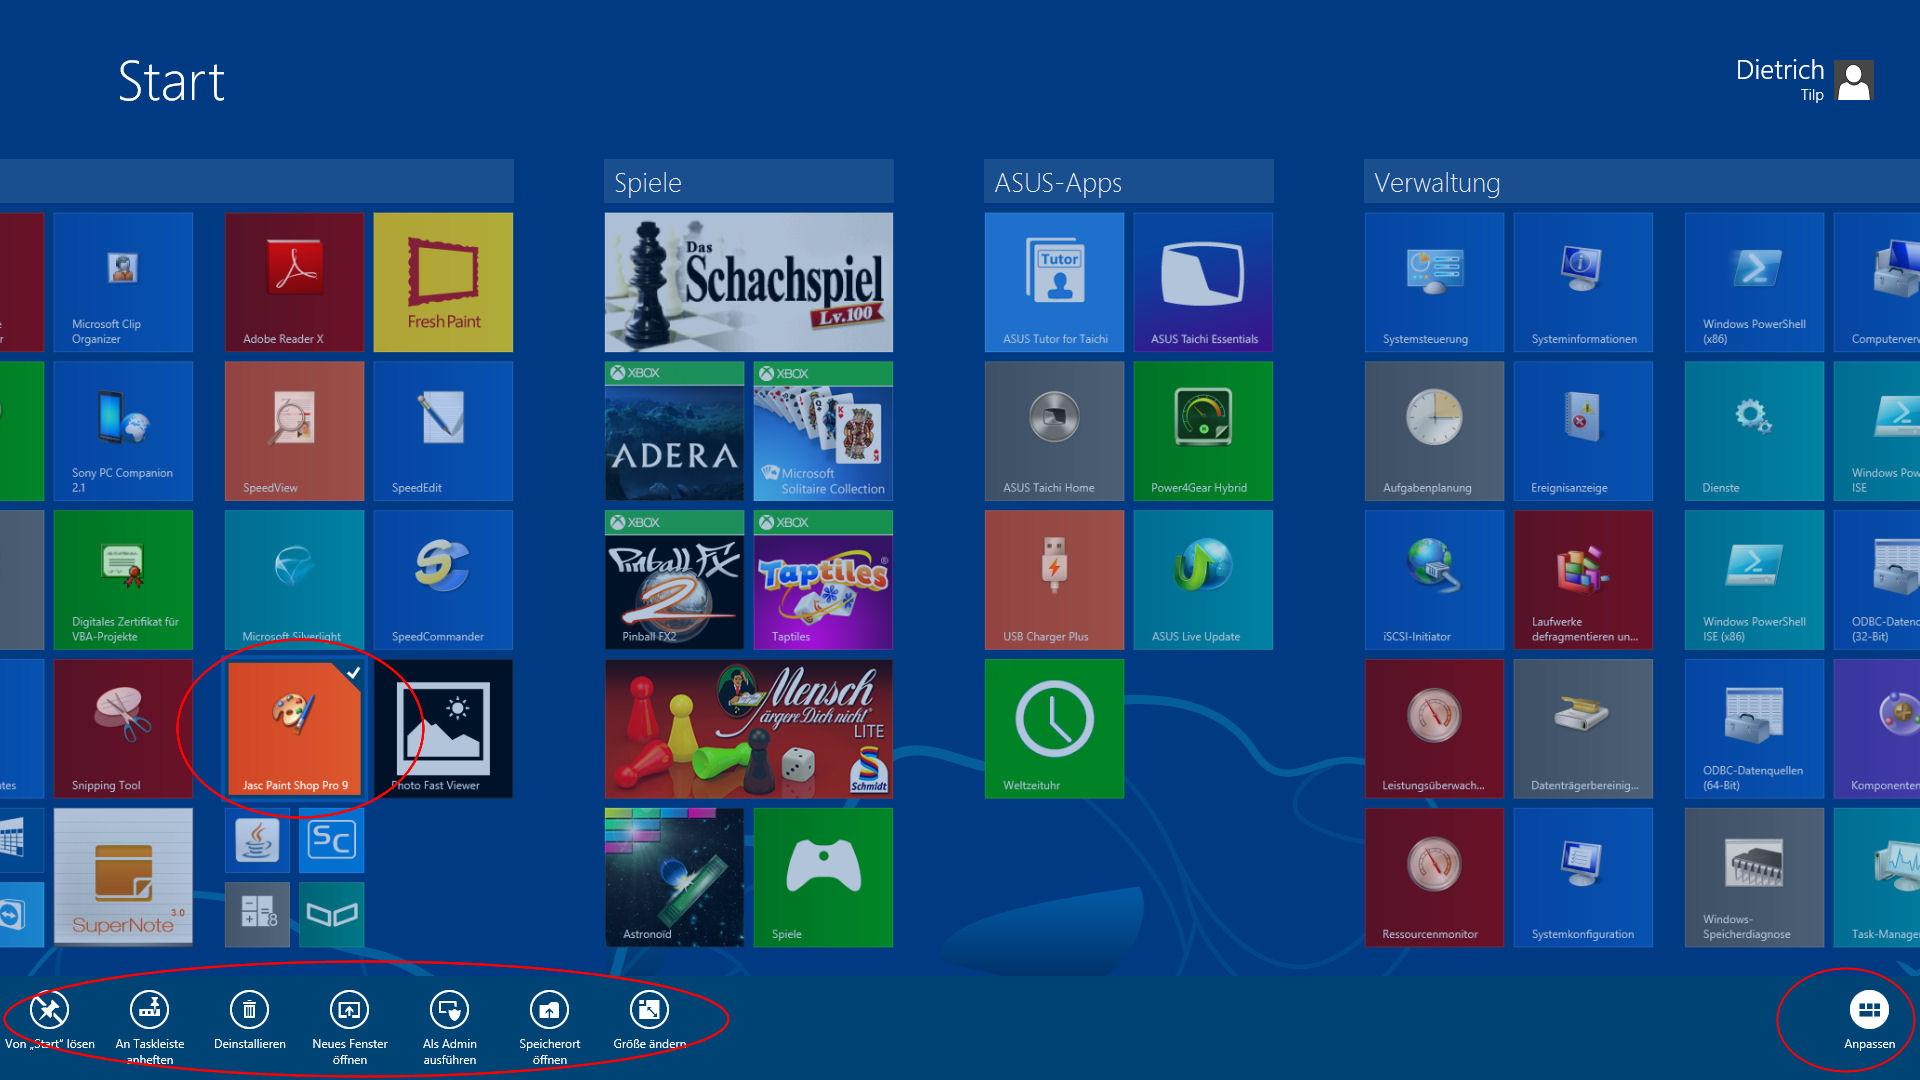This screenshot has height=1080, width=1920.
Task: Click 'Von Start lösen' unpin button
Action: tap(49, 1010)
